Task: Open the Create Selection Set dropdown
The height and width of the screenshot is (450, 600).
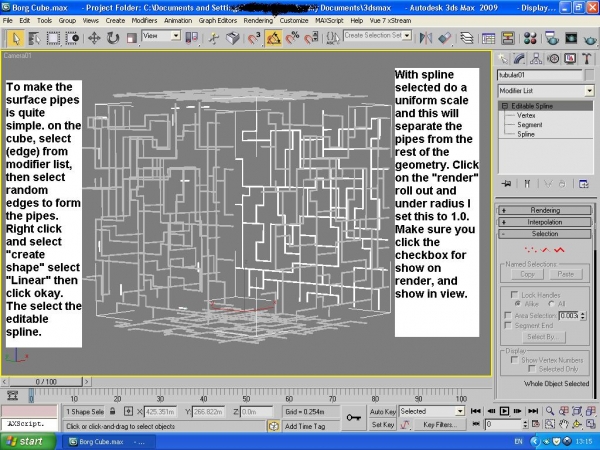Action: coord(407,36)
